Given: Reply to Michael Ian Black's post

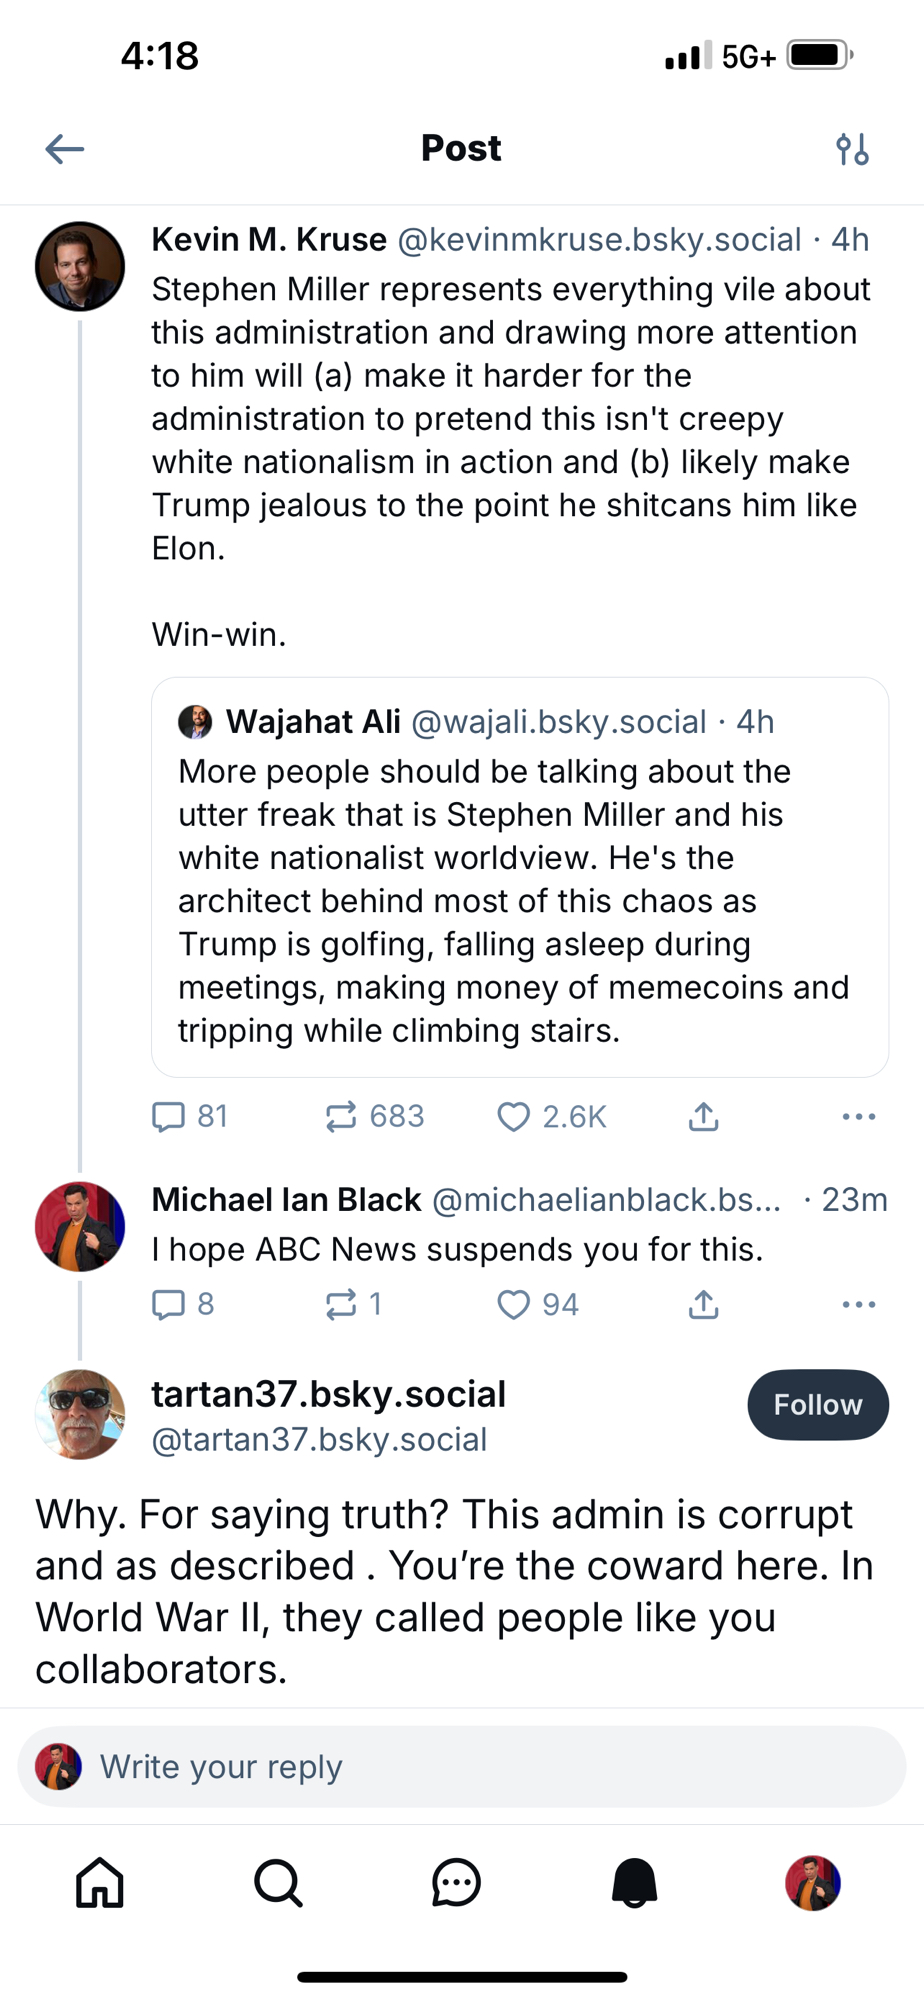Looking at the screenshot, I should (x=169, y=1304).
